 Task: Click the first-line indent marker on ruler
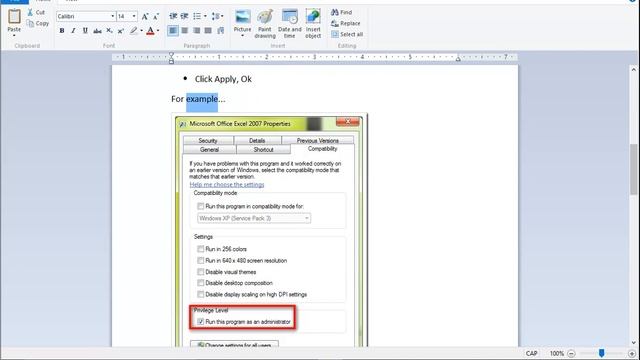[171, 54]
